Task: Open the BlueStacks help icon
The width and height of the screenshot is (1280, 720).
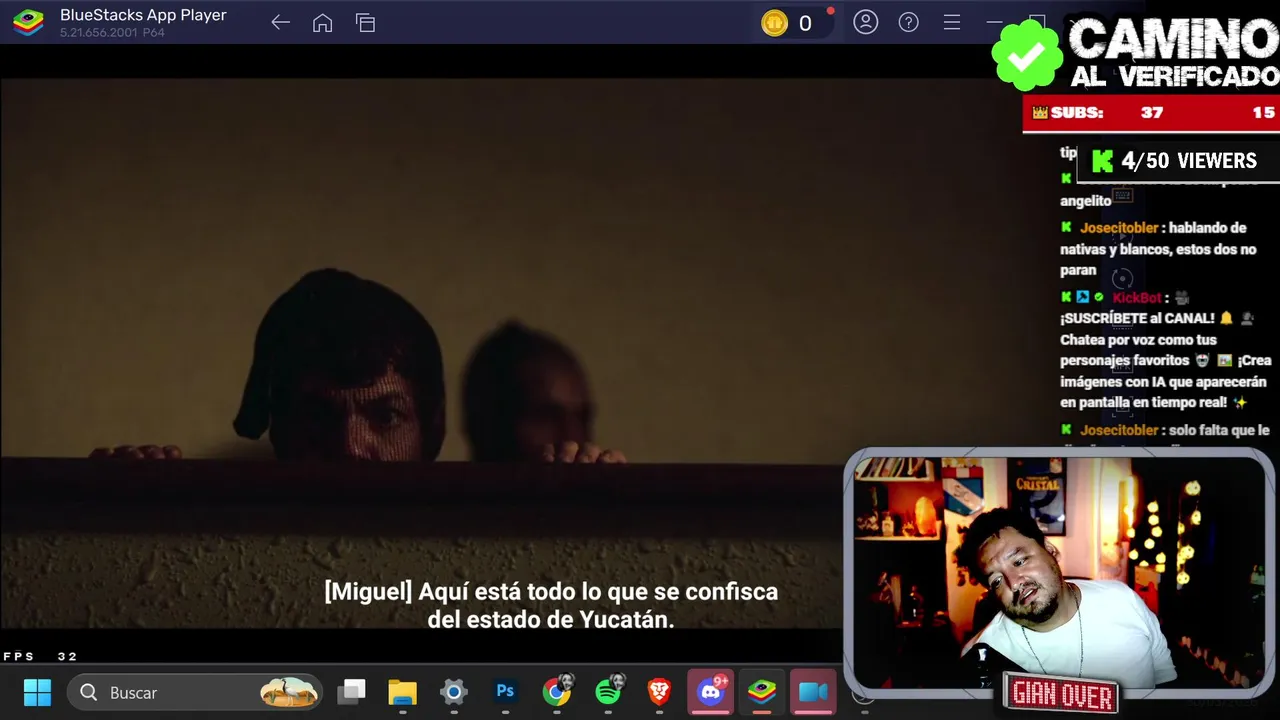Action: pyautogui.click(x=909, y=22)
